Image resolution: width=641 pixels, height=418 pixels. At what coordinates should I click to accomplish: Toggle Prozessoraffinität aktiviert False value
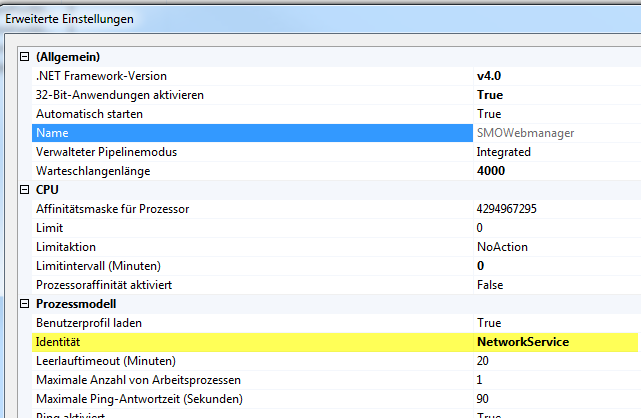[x=490, y=285]
